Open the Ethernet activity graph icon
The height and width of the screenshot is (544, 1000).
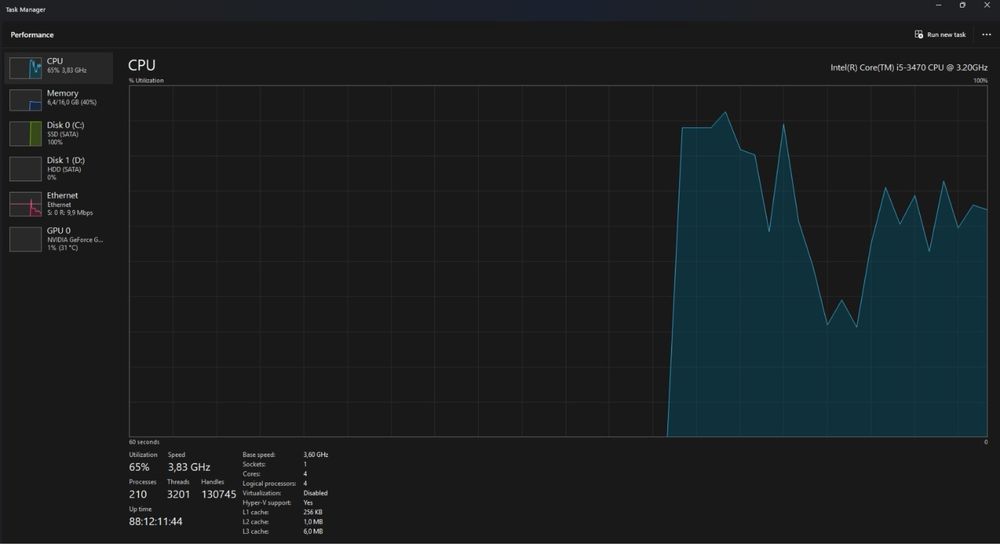pyautogui.click(x=26, y=204)
